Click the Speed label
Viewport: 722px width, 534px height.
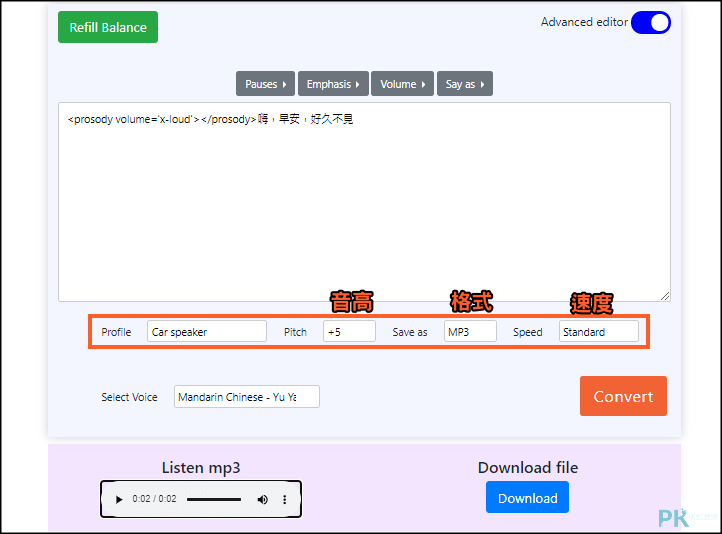528,332
